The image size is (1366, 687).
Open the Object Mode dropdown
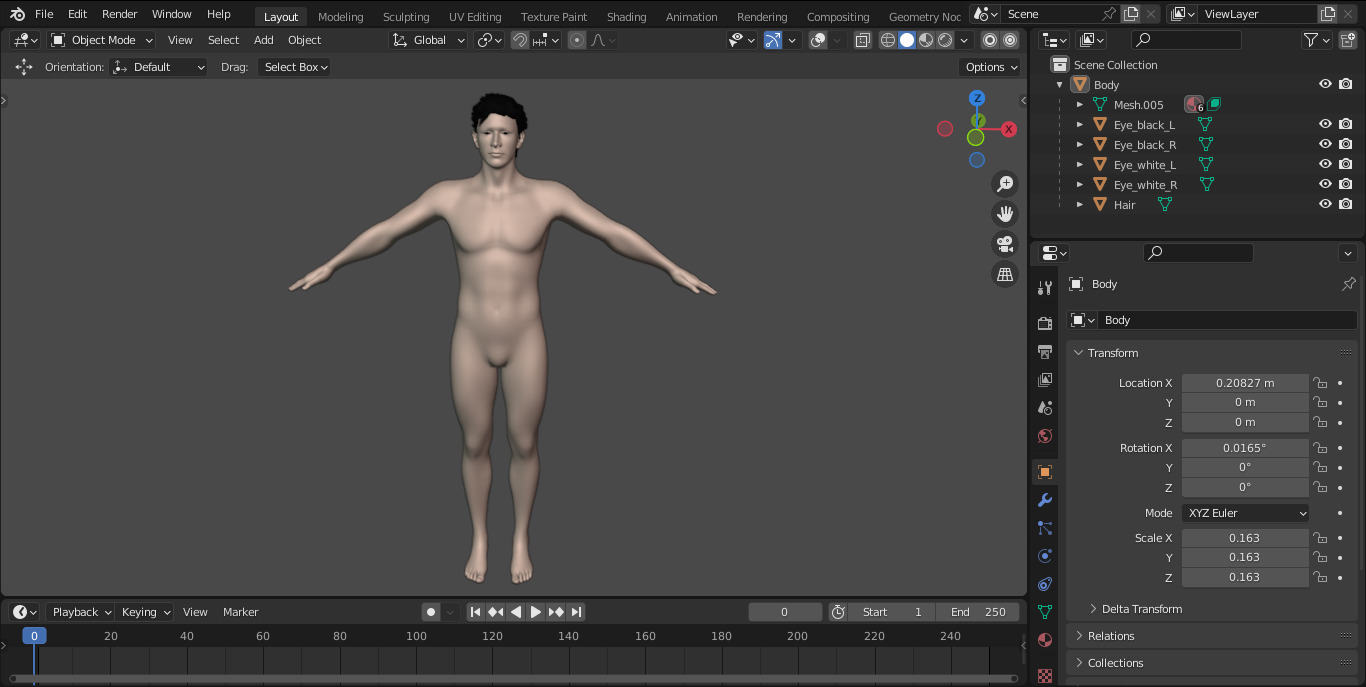[x=101, y=40]
